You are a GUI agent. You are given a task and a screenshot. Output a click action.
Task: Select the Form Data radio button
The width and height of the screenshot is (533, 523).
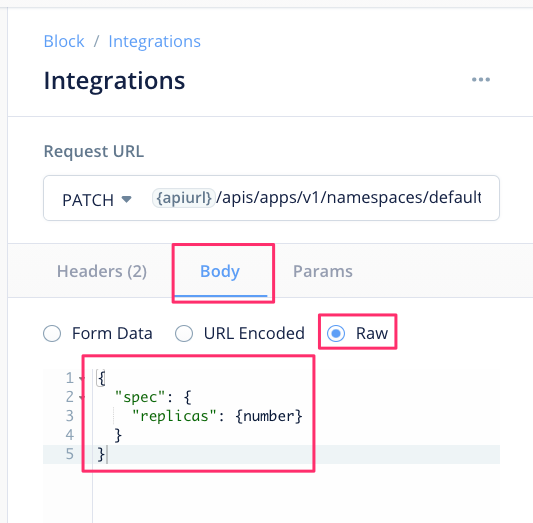pyautogui.click(x=52, y=333)
